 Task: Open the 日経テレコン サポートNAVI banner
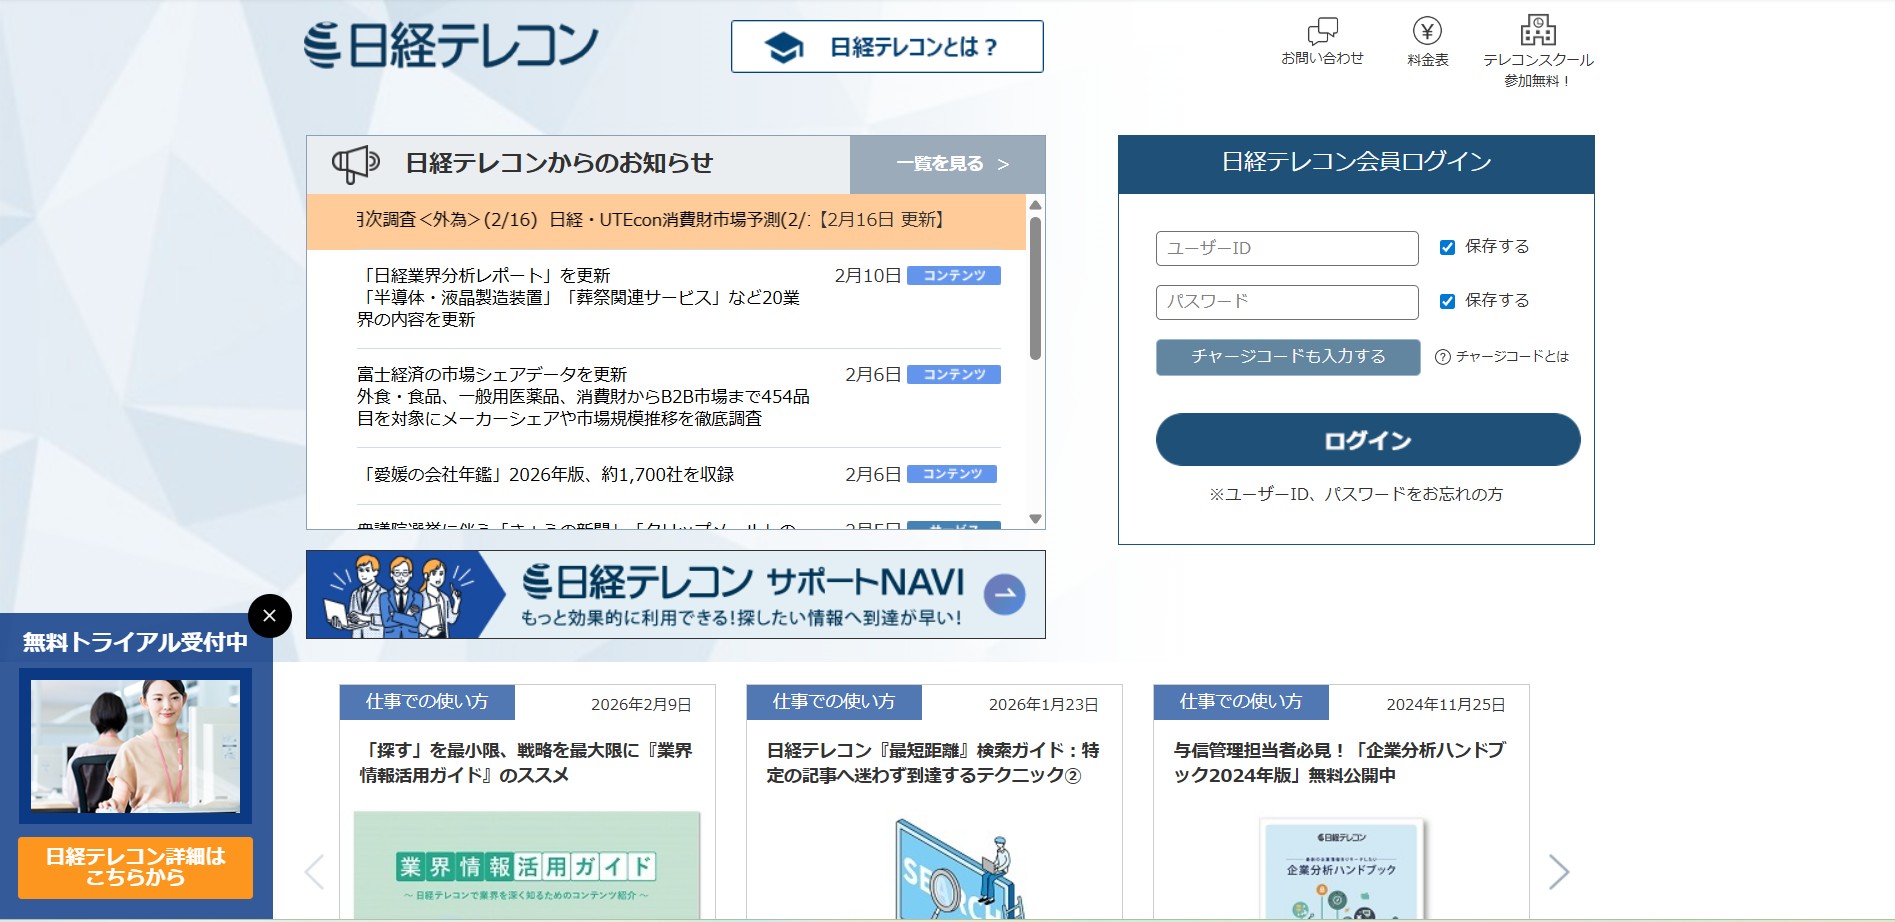(675, 594)
